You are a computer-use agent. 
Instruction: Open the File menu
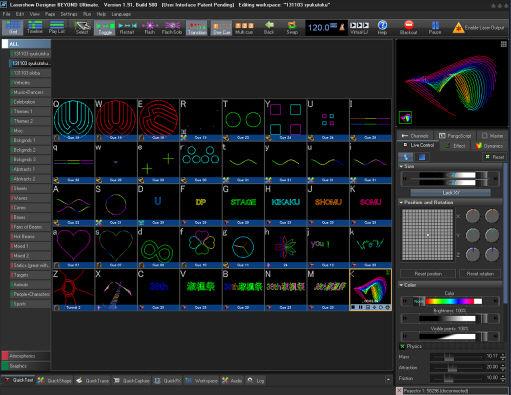[x=6, y=14]
